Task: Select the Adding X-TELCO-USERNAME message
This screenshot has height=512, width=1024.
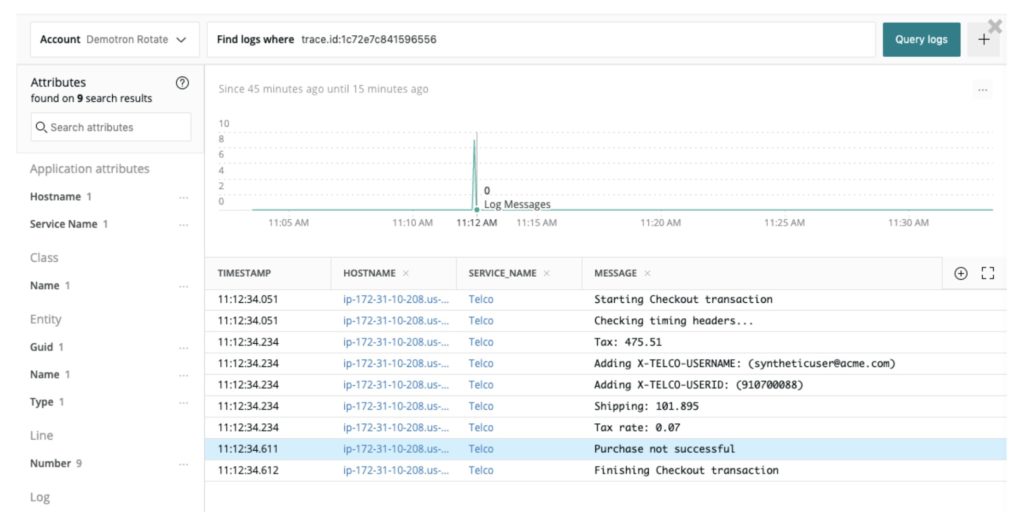Action: (744, 364)
